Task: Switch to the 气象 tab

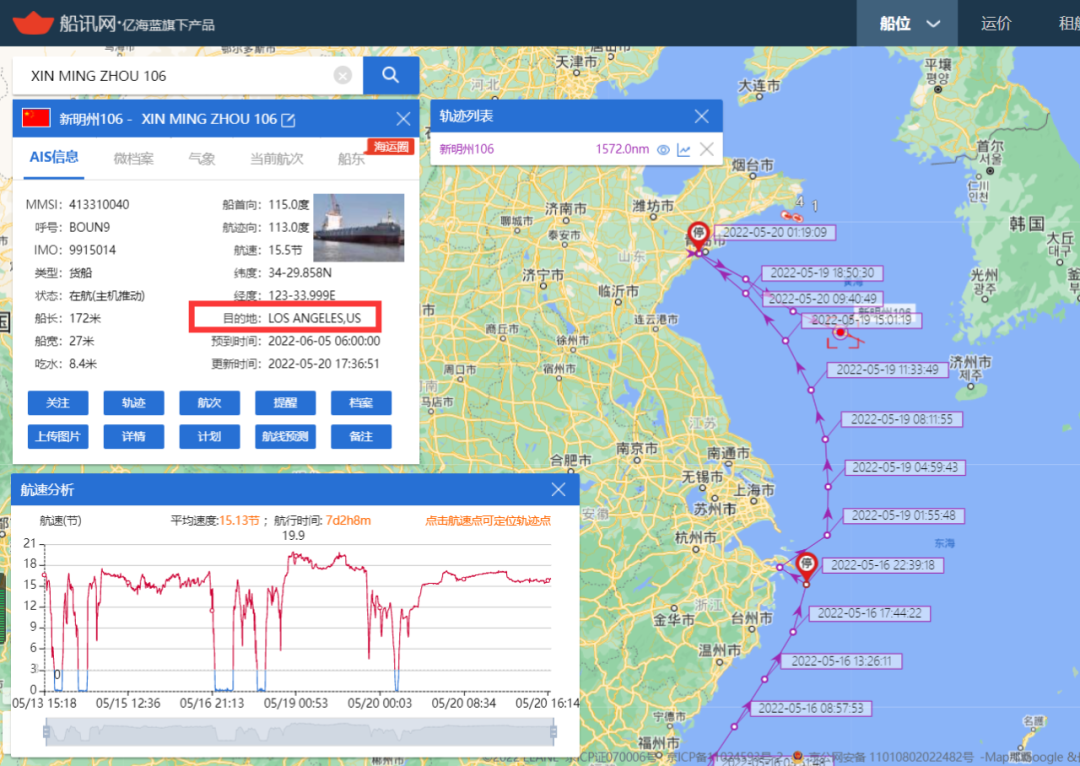Action: pyautogui.click(x=201, y=158)
